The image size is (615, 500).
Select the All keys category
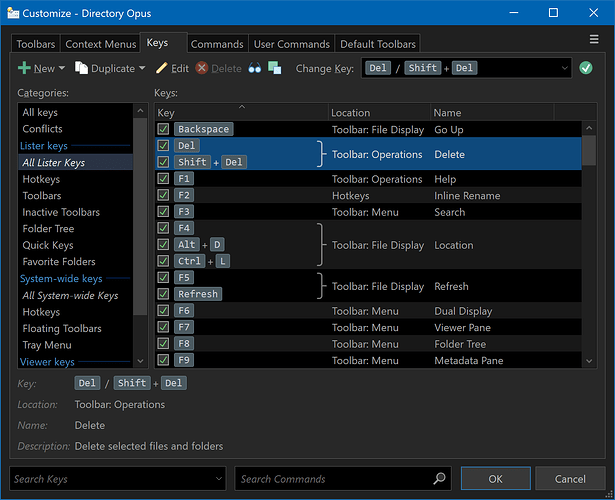(75, 112)
